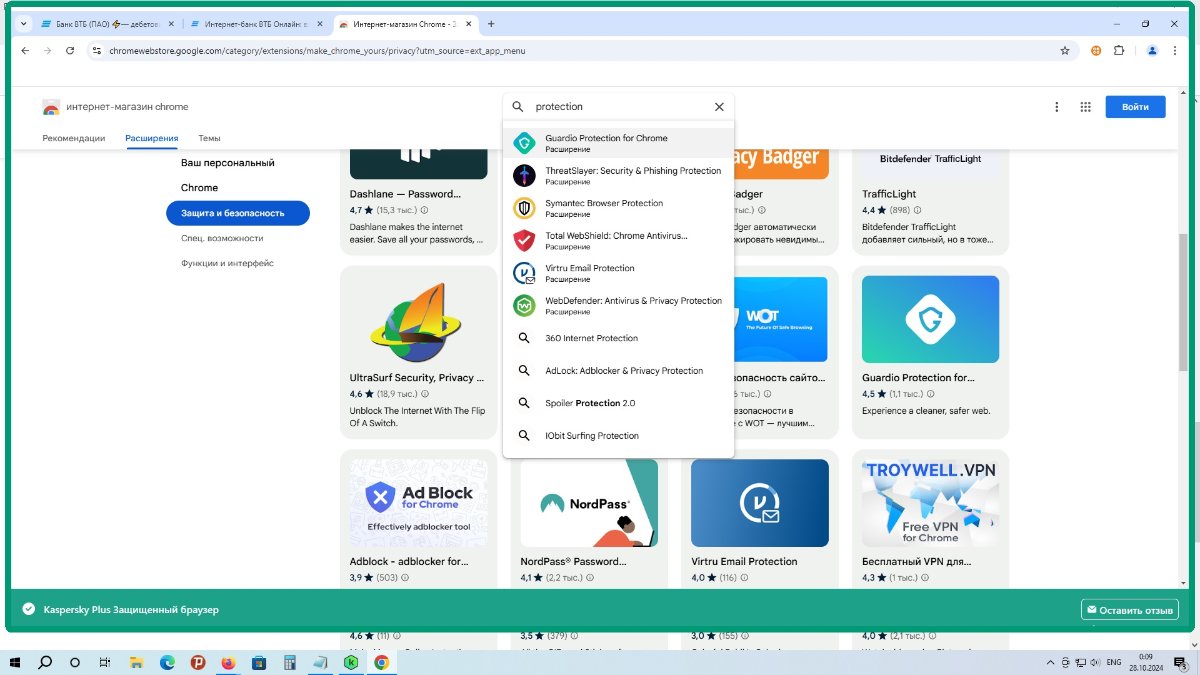Select the IObit Surfing Protection suggestion
Screen dimensions: 1200x675
618,436
